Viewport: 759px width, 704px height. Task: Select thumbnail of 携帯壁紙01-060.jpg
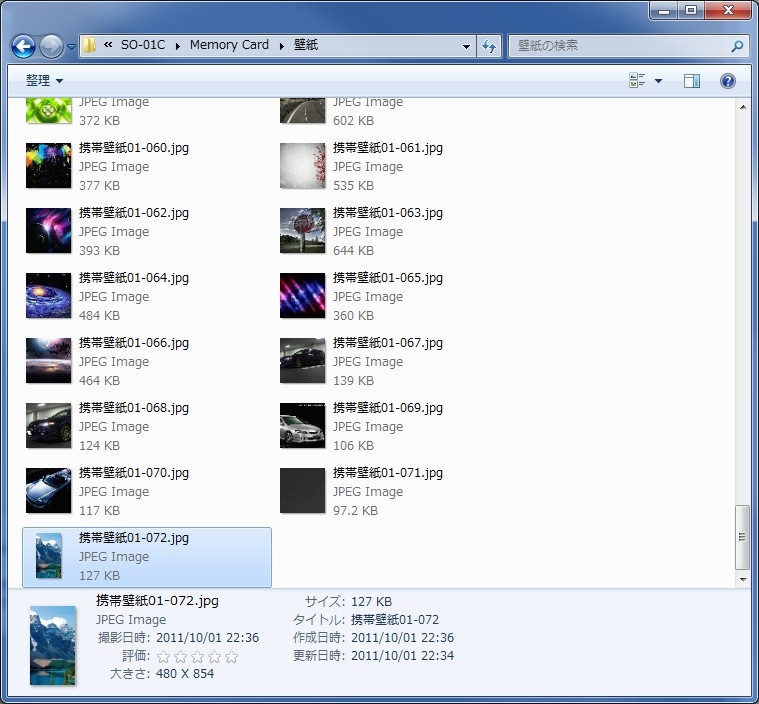48,166
